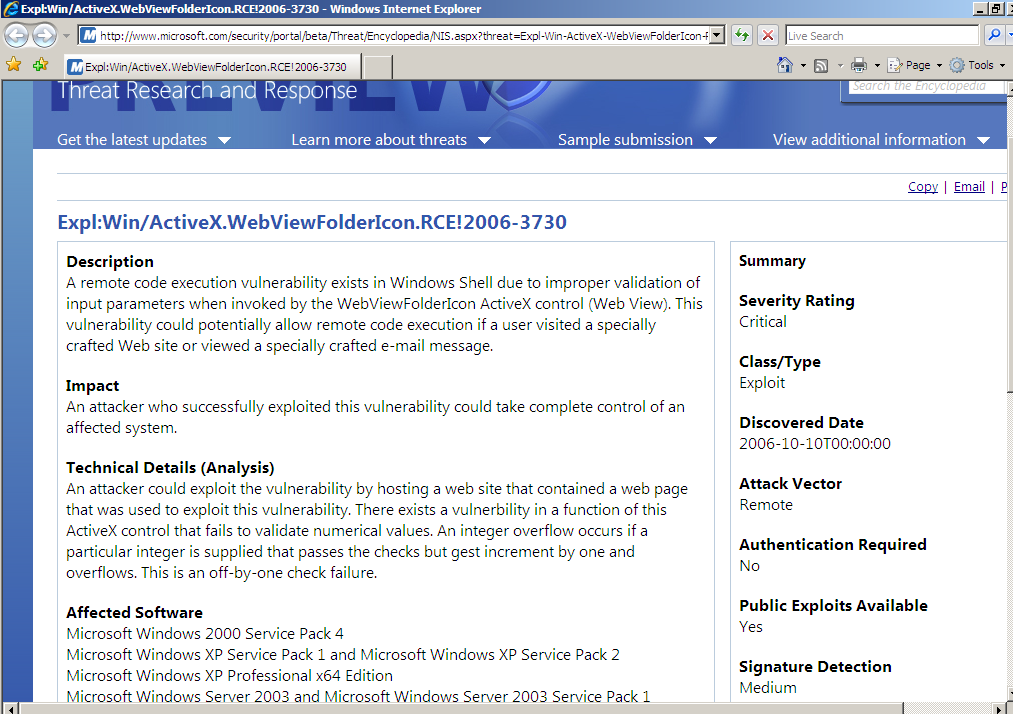Open the Page menu

pyautogui.click(x=915, y=65)
